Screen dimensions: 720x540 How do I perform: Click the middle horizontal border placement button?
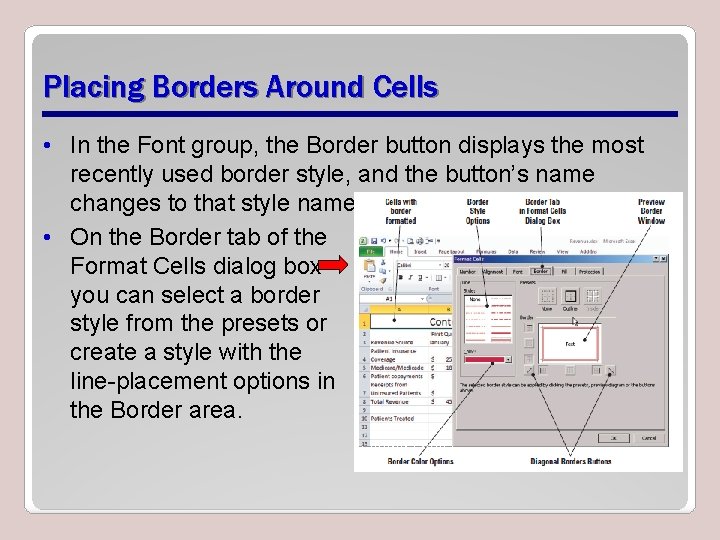(x=529, y=343)
